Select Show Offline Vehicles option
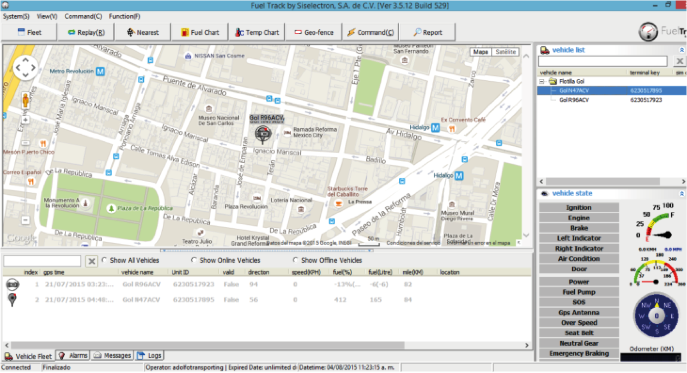This screenshot has height=373, width=687. 296,260
